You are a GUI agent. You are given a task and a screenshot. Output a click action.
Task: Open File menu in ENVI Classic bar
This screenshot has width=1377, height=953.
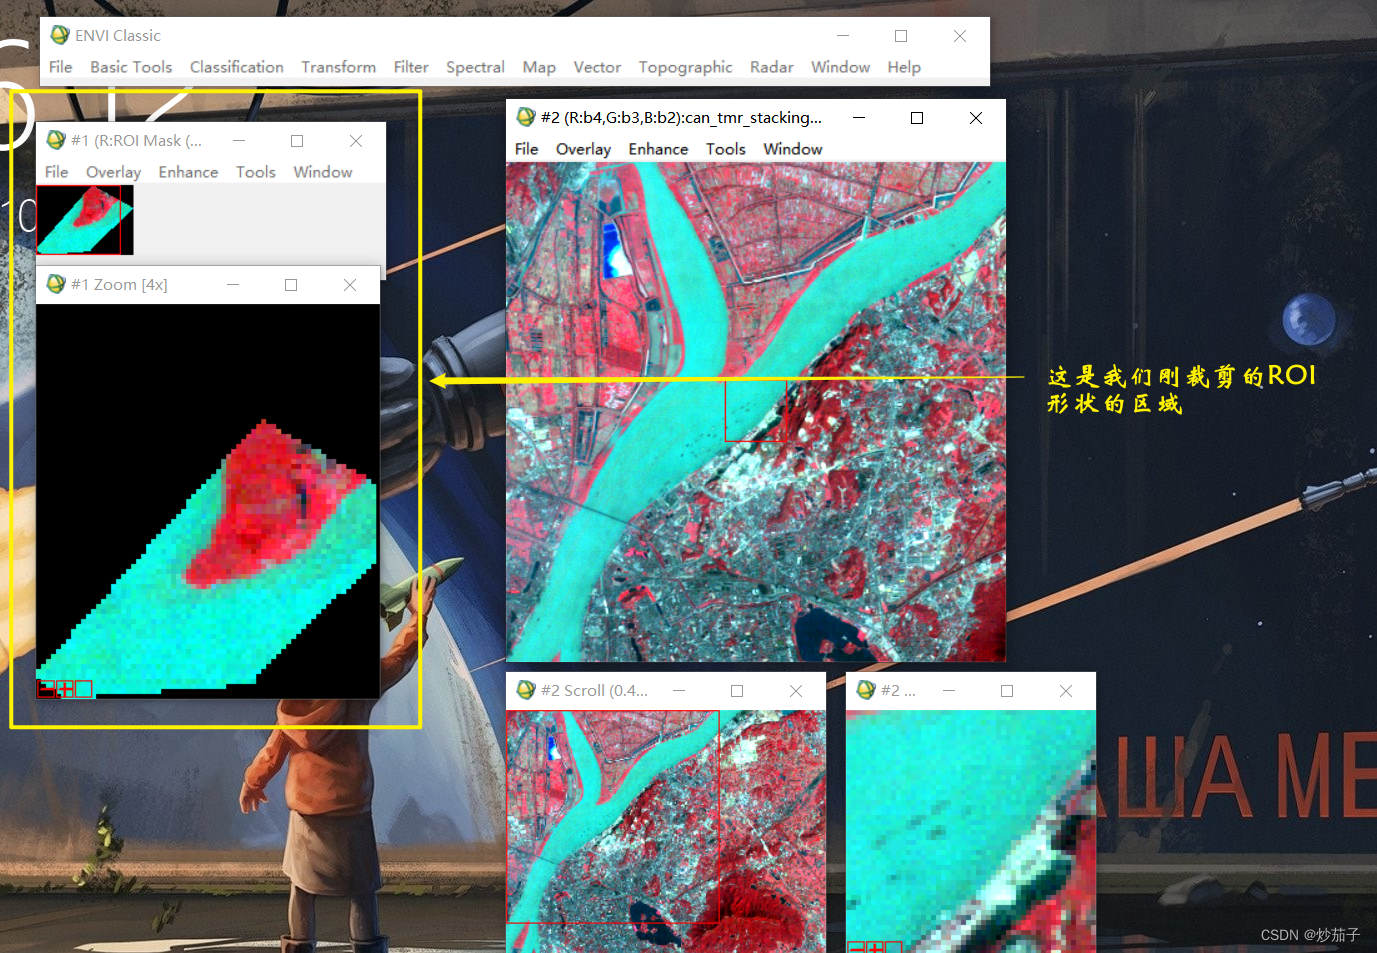pos(61,67)
